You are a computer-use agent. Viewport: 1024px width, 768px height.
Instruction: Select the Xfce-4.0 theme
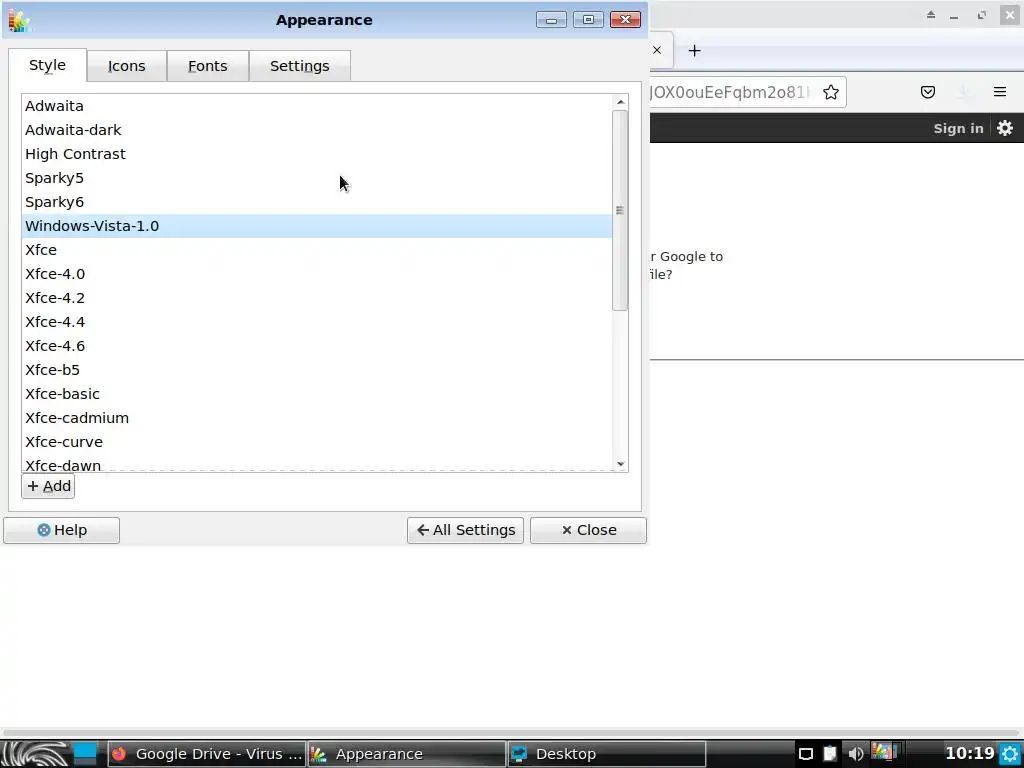click(x=317, y=274)
